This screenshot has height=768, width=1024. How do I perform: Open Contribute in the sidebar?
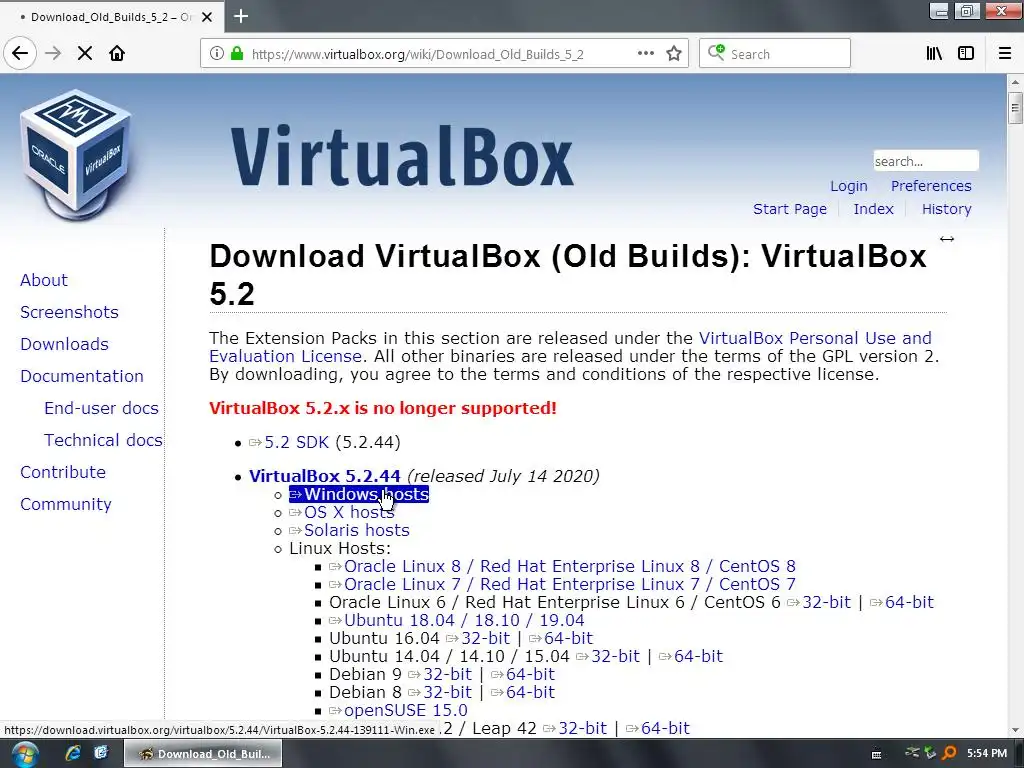(63, 472)
